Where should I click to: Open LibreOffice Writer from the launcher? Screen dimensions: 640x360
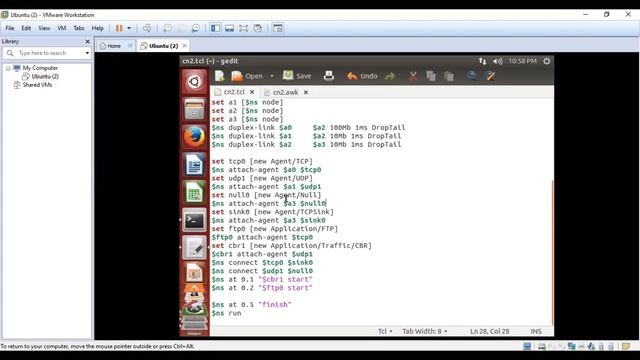click(194, 165)
